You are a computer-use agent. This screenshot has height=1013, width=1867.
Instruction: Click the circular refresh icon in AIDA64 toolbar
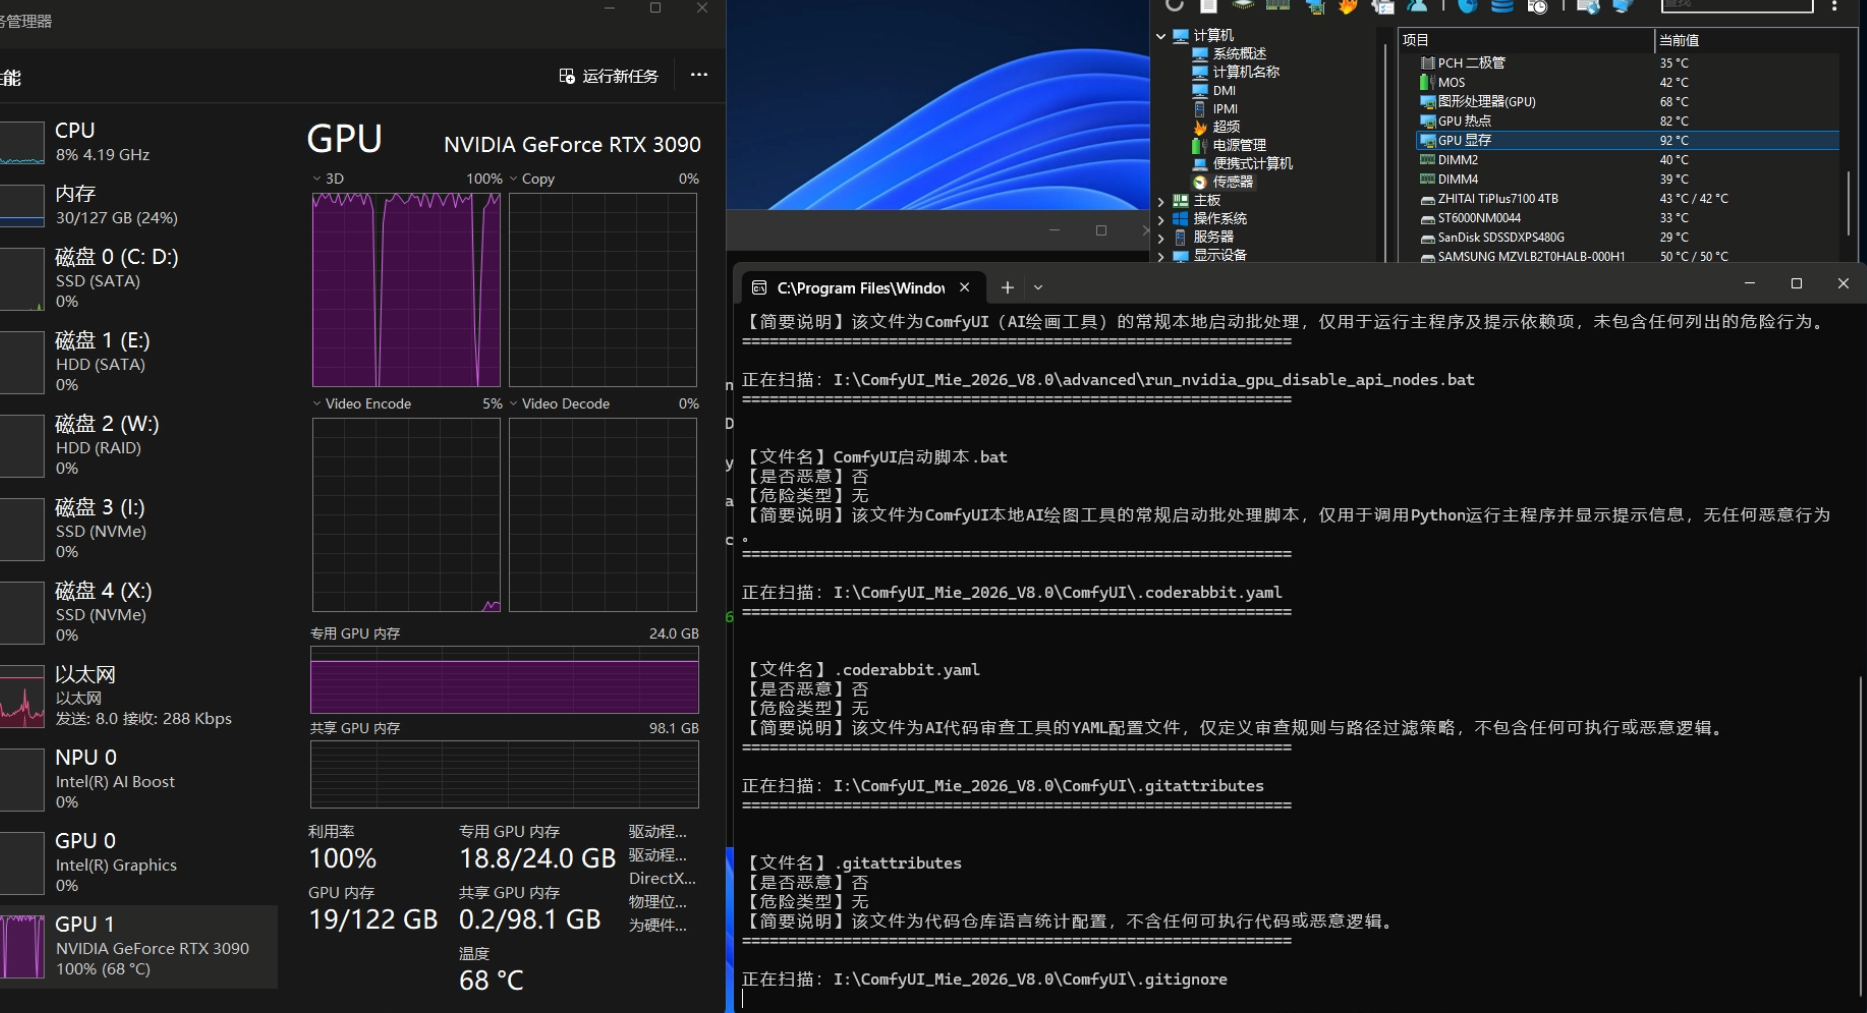coord(1174,6)
